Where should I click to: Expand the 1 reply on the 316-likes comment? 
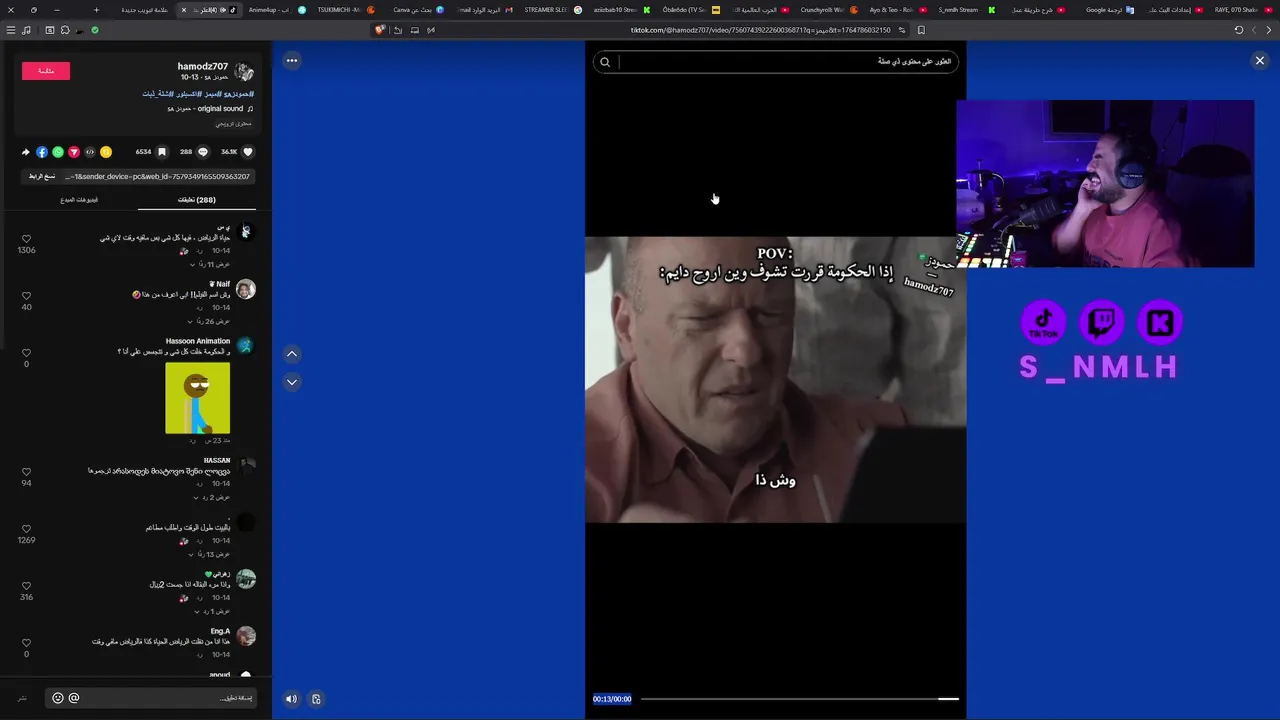pos(212,611)
